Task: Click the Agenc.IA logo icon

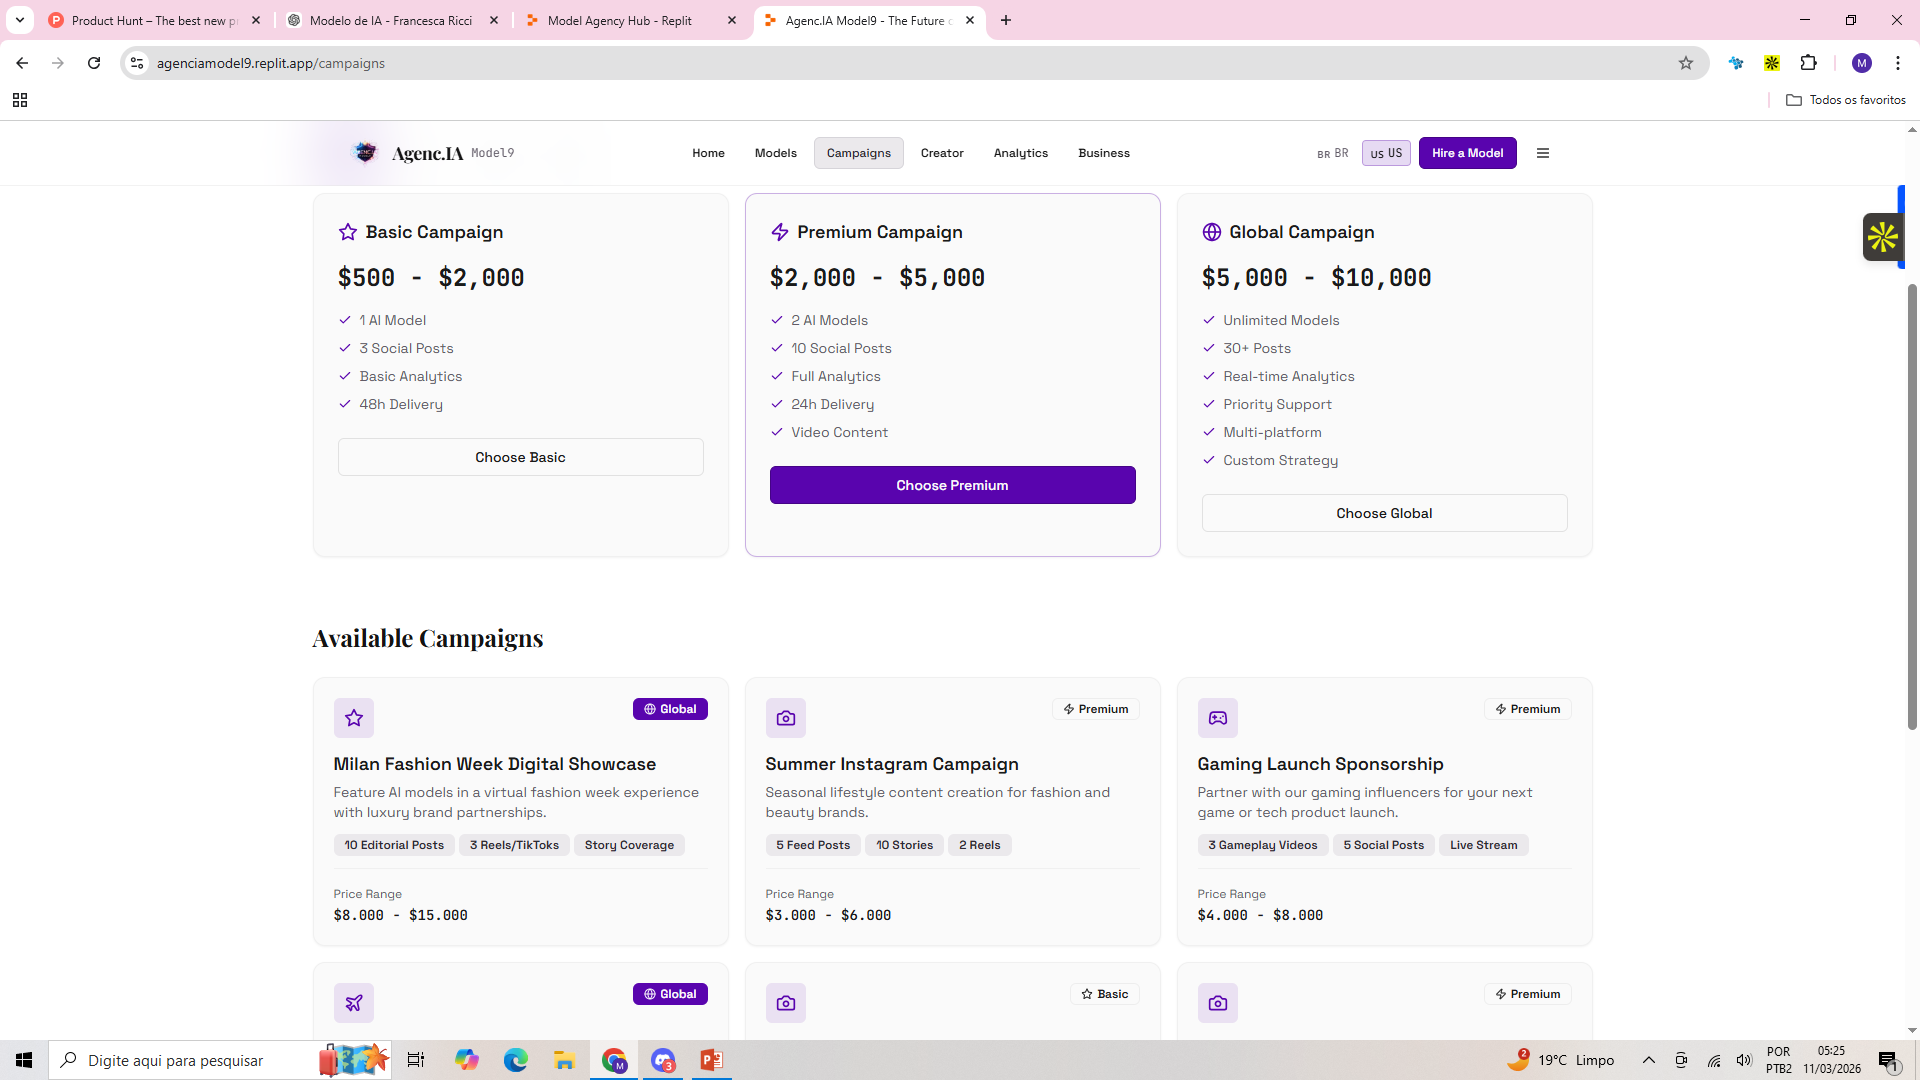Action: [x=366, y=152]
